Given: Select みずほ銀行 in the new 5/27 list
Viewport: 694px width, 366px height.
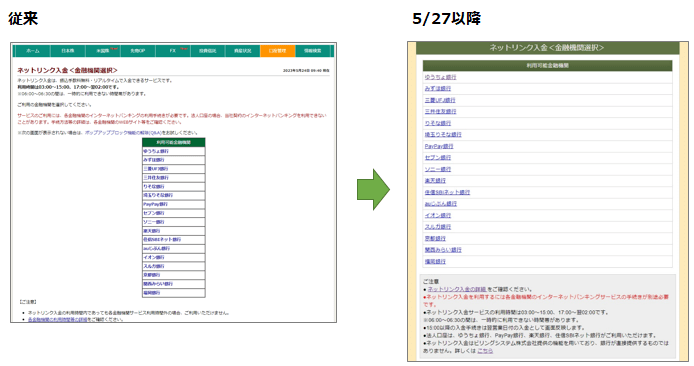Looking at the screenshot, I should [438, 89].
